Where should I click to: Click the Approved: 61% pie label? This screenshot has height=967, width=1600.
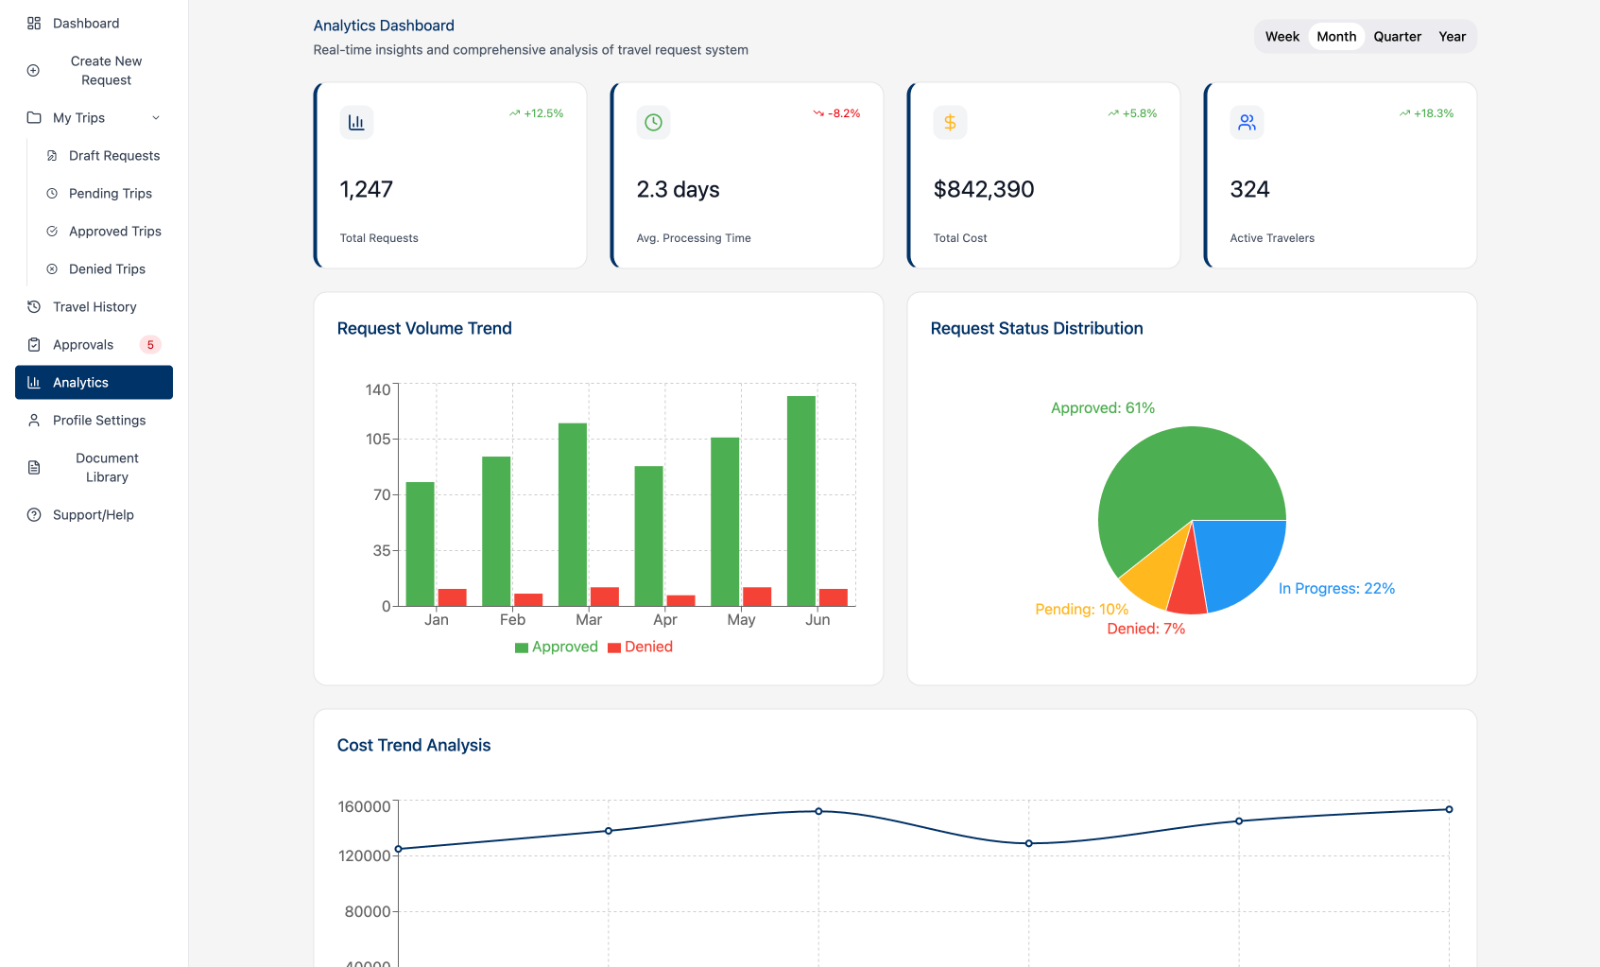[1103, 408]
